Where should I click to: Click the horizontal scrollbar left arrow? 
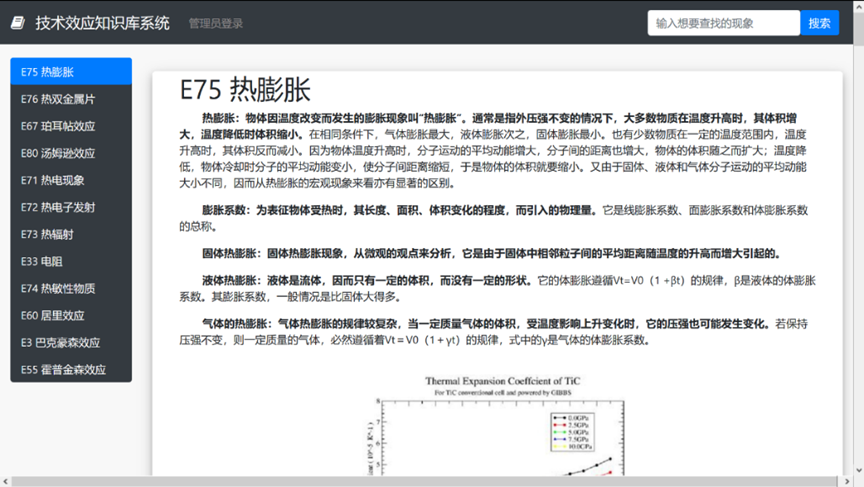click(6, 481)
